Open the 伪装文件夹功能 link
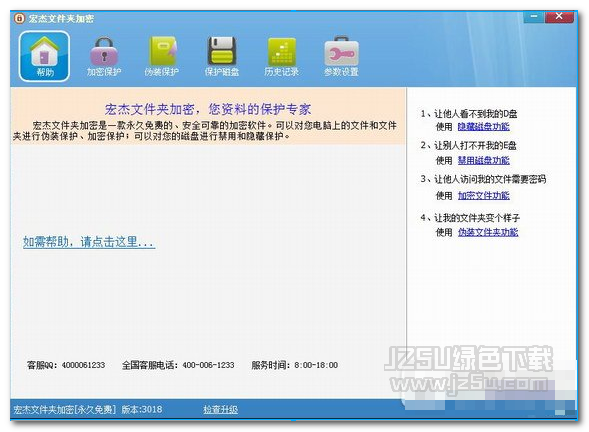 [x=488, y=232]
